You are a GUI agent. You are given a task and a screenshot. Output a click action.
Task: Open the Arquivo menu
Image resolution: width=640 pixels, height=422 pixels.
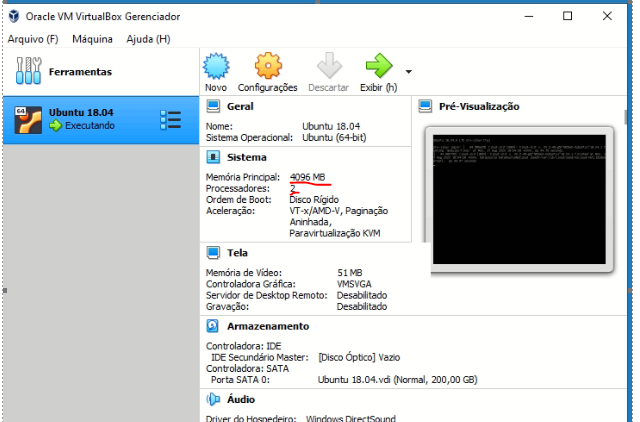(33, 39)
